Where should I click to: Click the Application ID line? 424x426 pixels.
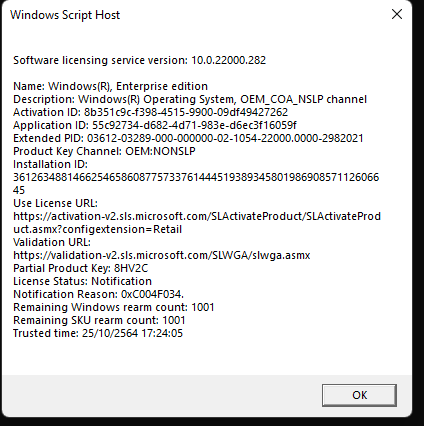point(155,125)
